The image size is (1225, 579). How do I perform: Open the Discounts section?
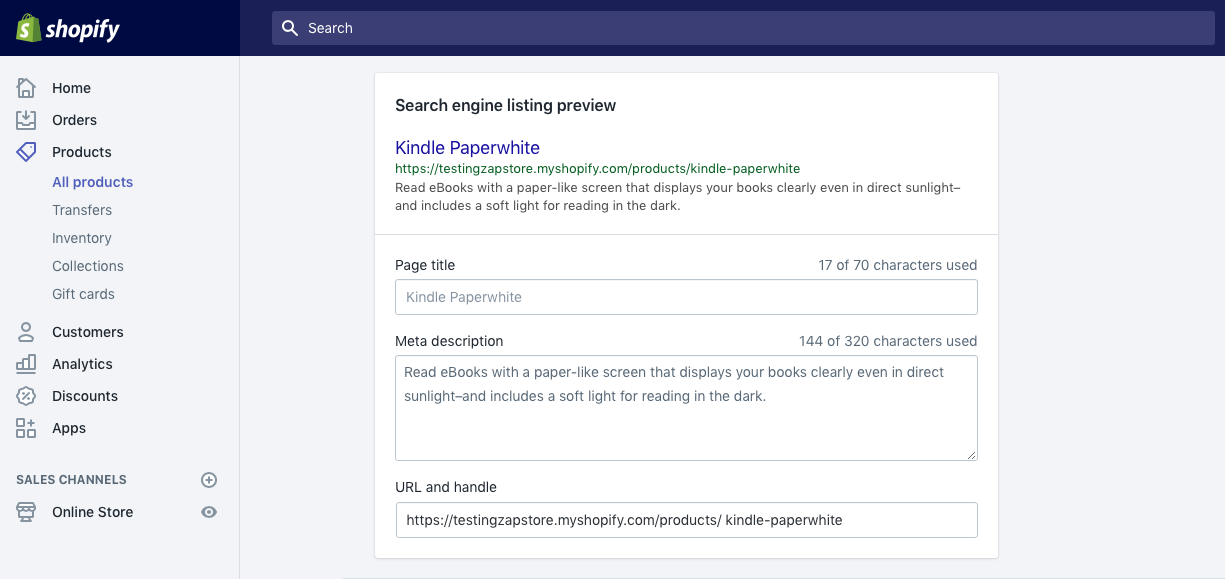[85, 396]
